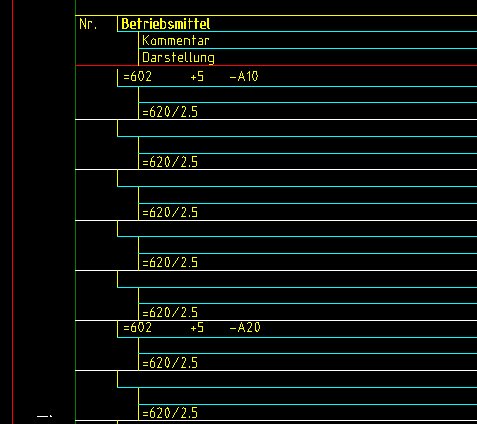
Task: Select the Darstellung row label
Action: pos(178,58)
